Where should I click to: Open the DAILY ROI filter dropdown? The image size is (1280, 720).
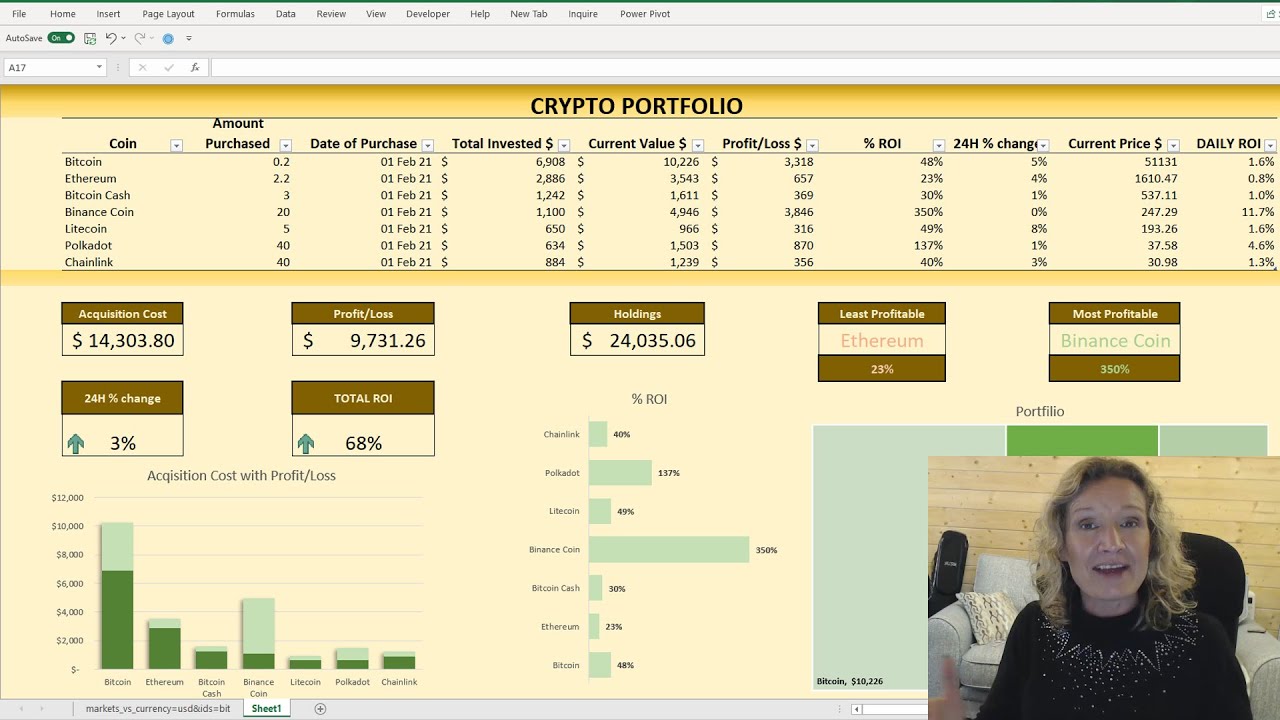pyautogui.click(x=1271, y=145)
